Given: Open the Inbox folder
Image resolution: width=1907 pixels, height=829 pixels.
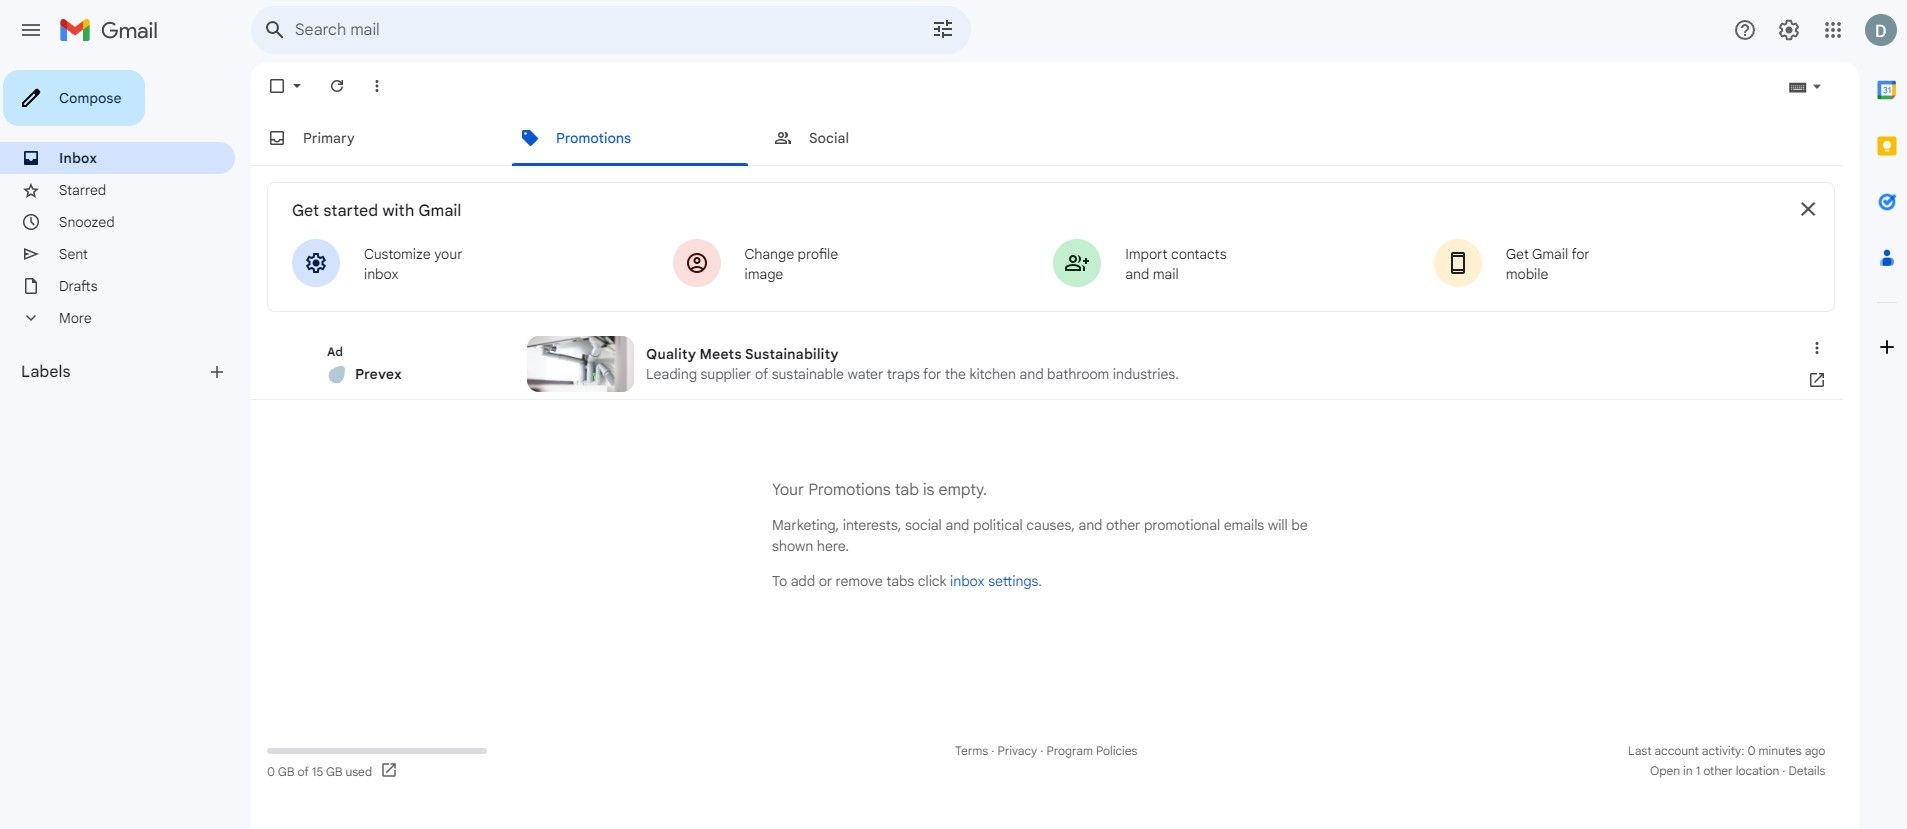Looking at the screenshot, I should (x=117, y=158).
